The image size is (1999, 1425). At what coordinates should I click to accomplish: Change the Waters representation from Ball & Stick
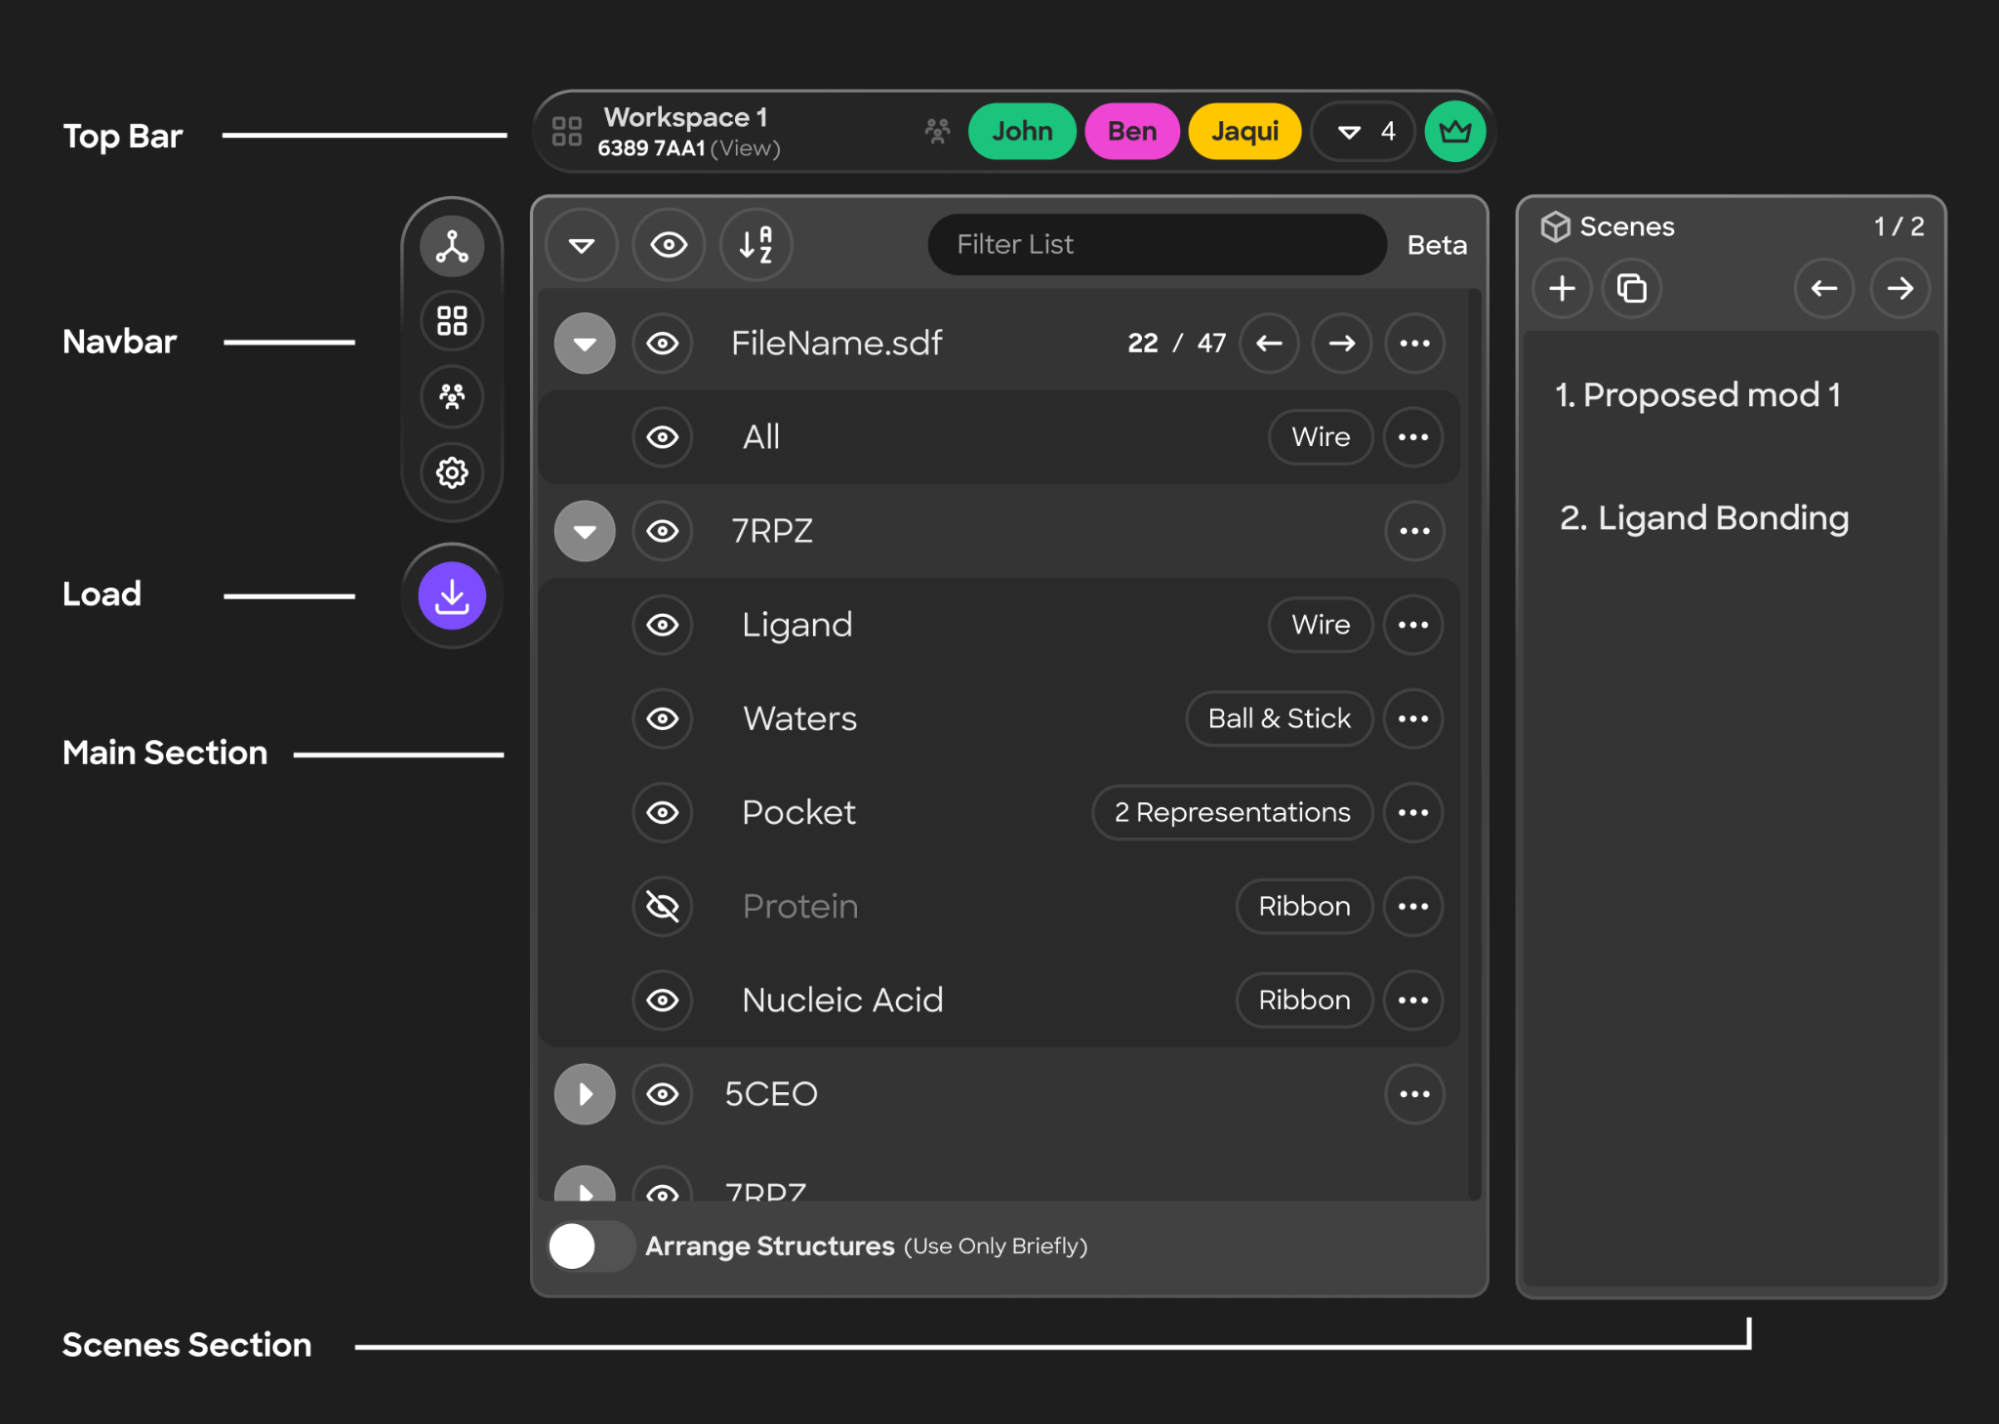click(x=1279, y=718)
